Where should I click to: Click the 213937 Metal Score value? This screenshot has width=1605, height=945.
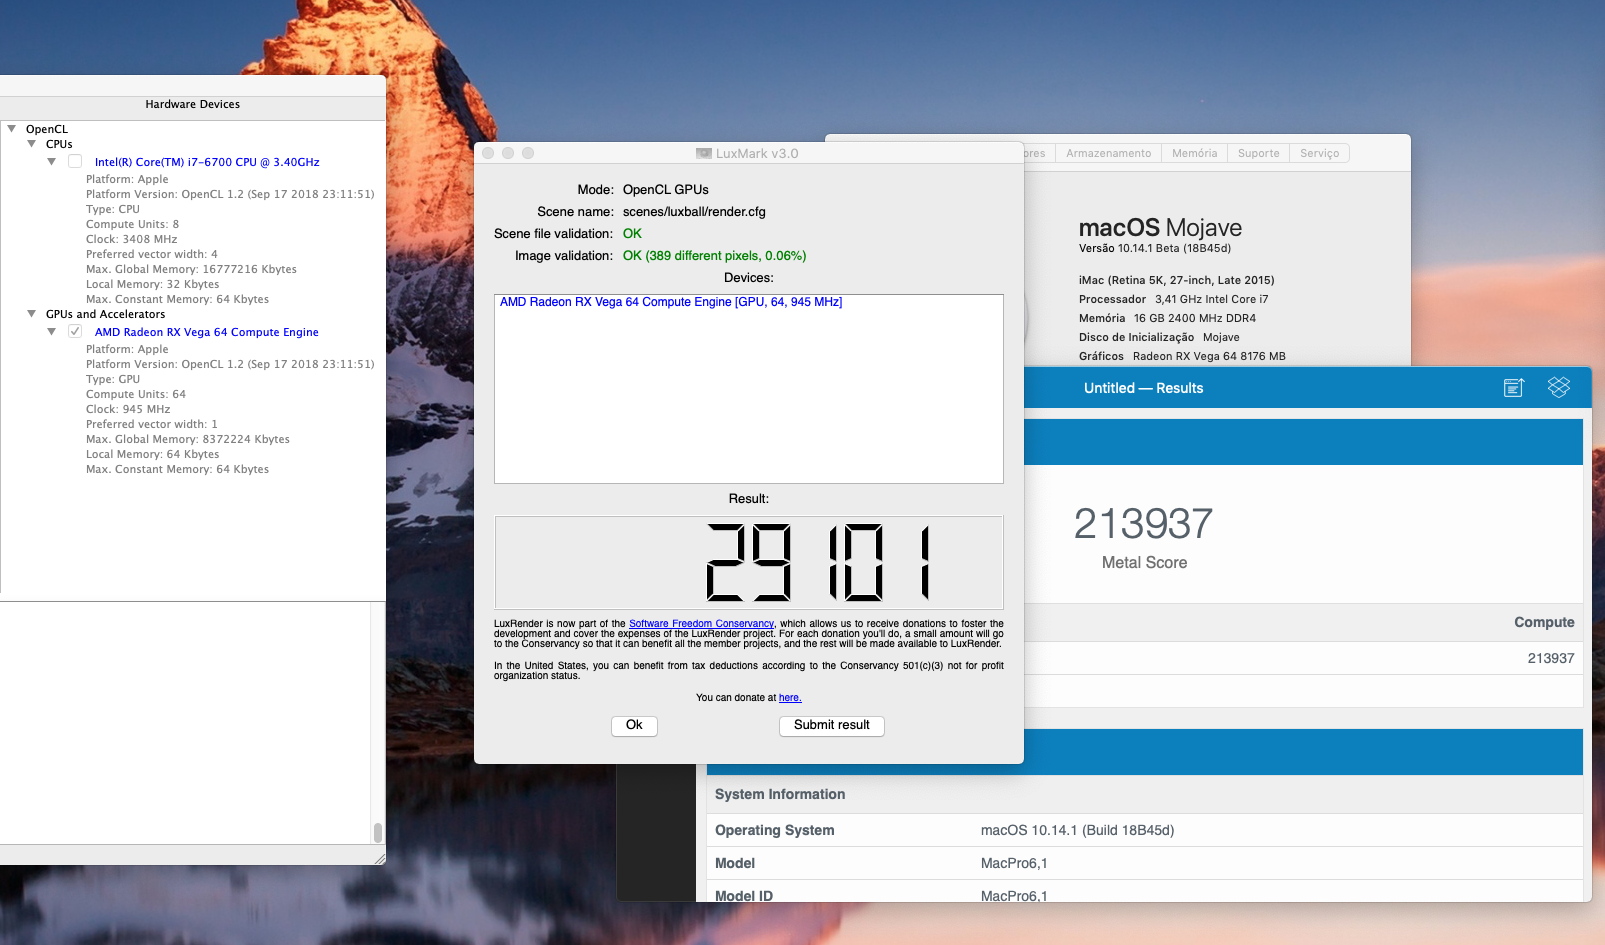[x=1143, y=524]
